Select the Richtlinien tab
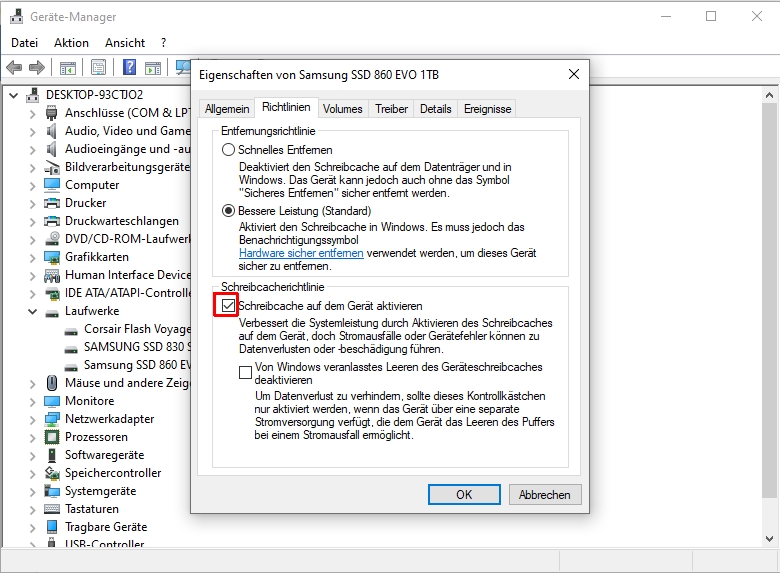Image resolution: width=780 pixels, height=573 pixels. click(x=286, y=107)
